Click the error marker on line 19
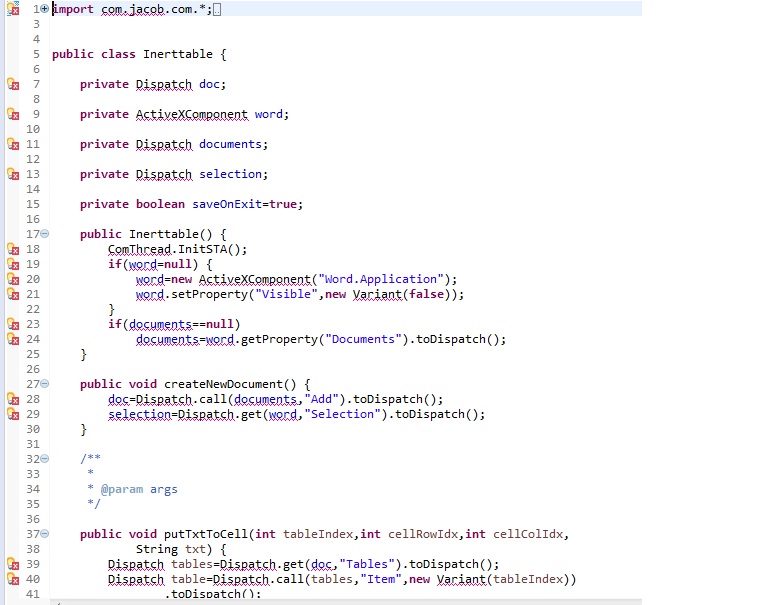 13,264
